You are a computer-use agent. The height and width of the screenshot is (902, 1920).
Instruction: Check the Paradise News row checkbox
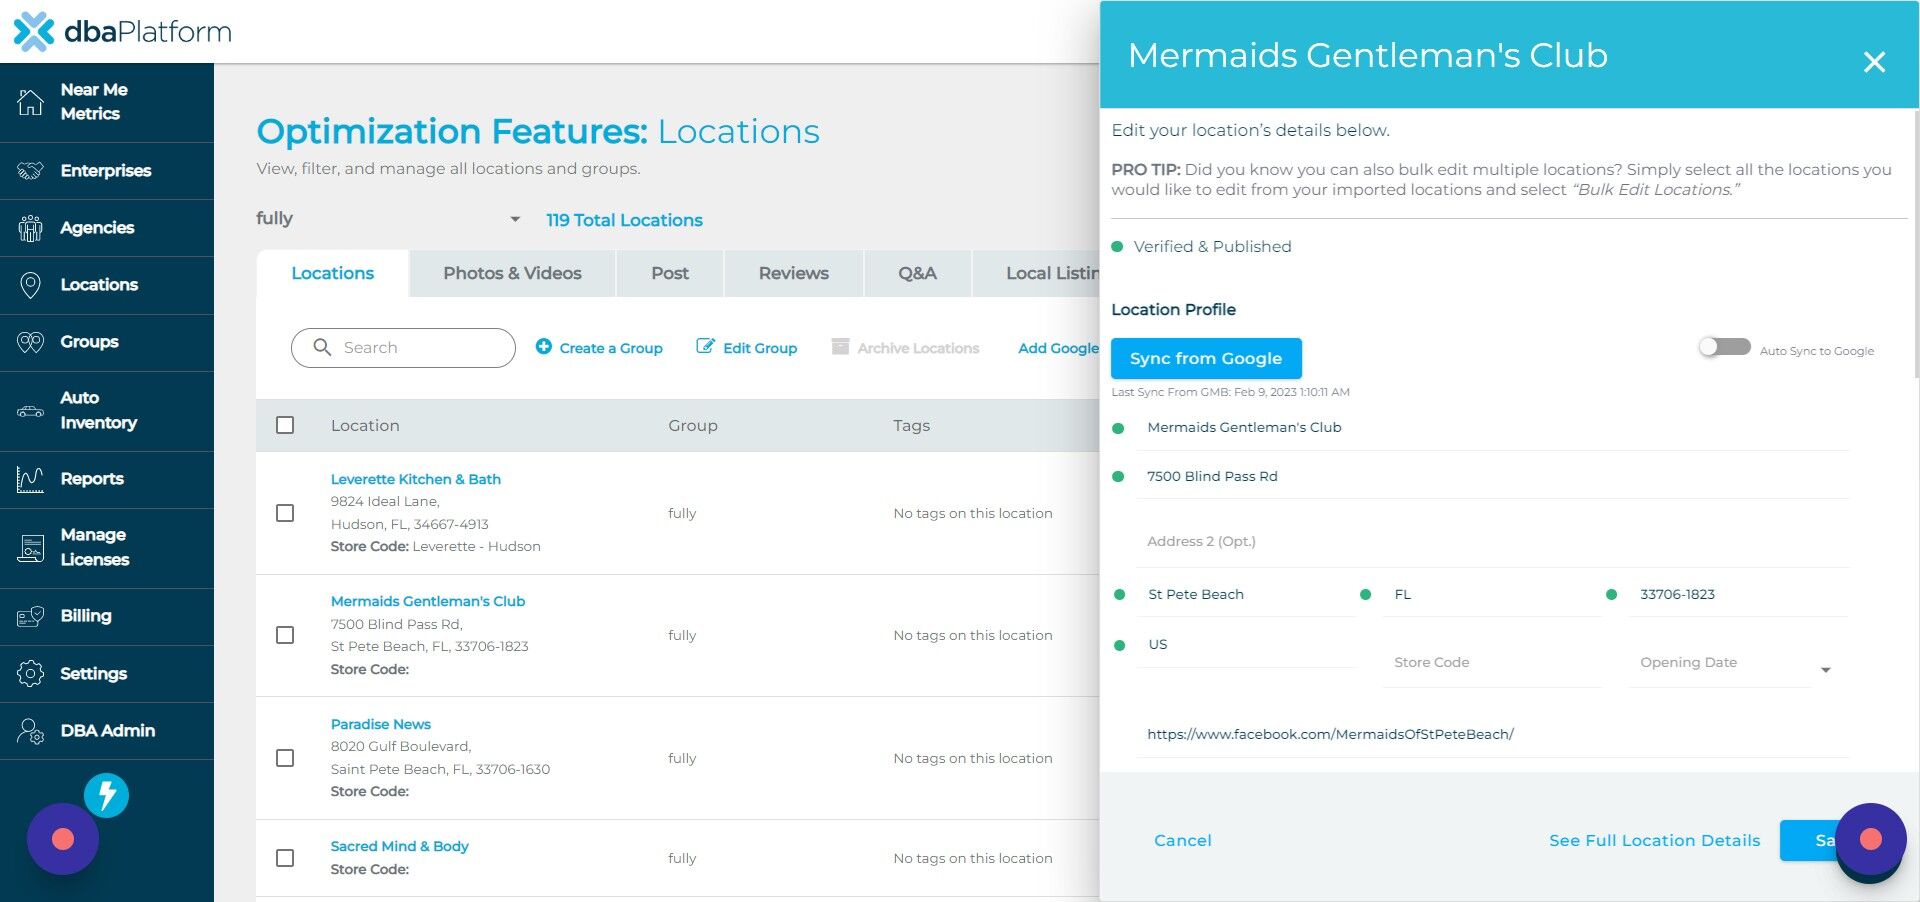[285, 758]
